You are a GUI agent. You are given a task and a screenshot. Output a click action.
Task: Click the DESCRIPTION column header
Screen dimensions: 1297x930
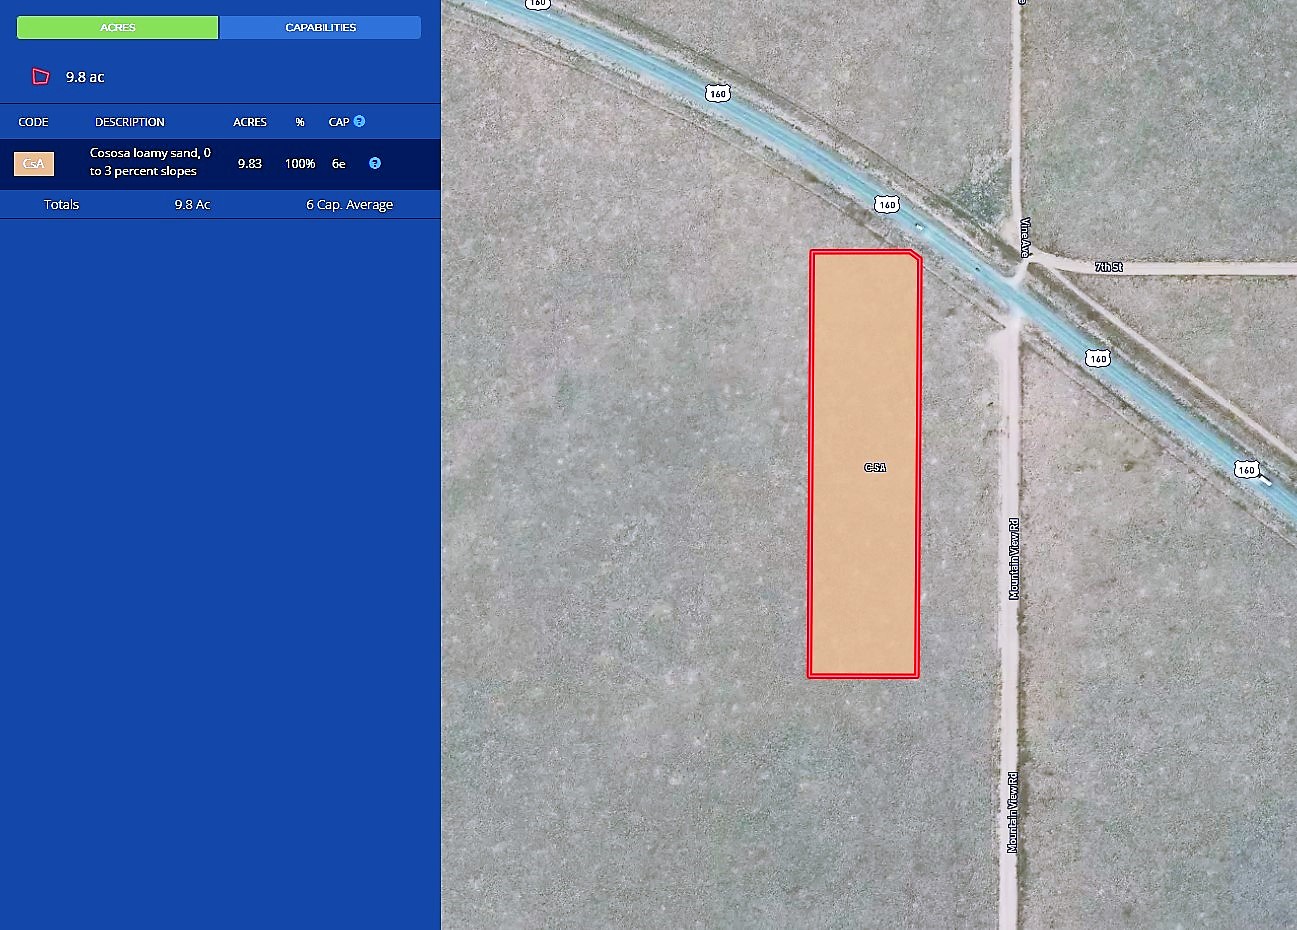tap(130, 122)
